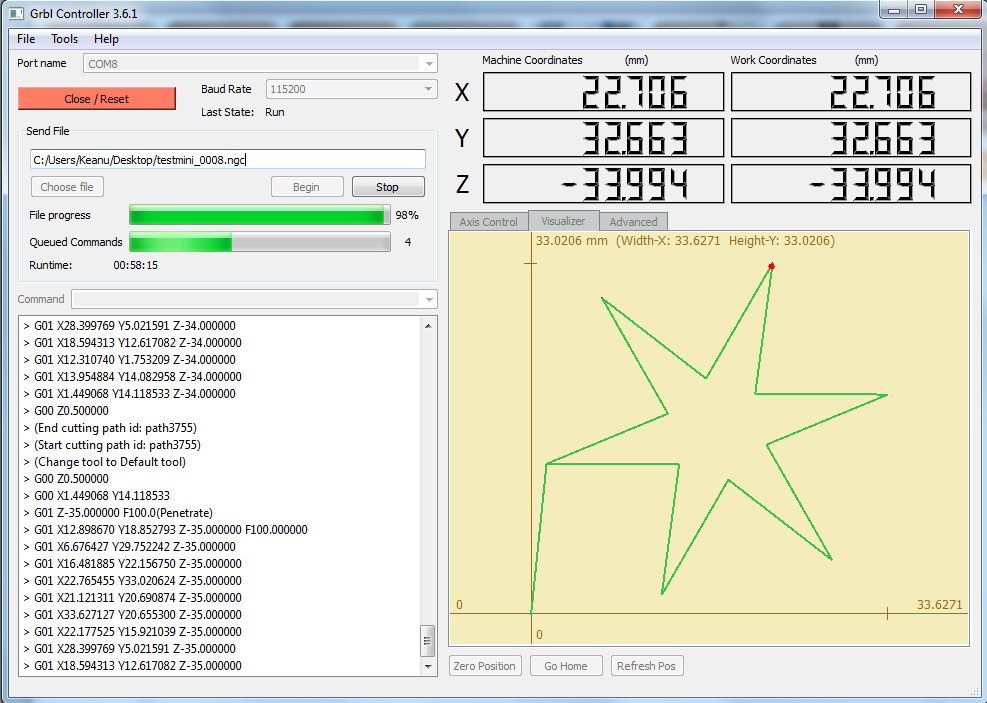
Task: Click log line '(End cutting path id: path3755)'
Action: pyautogui.click(x=115, y=428)
